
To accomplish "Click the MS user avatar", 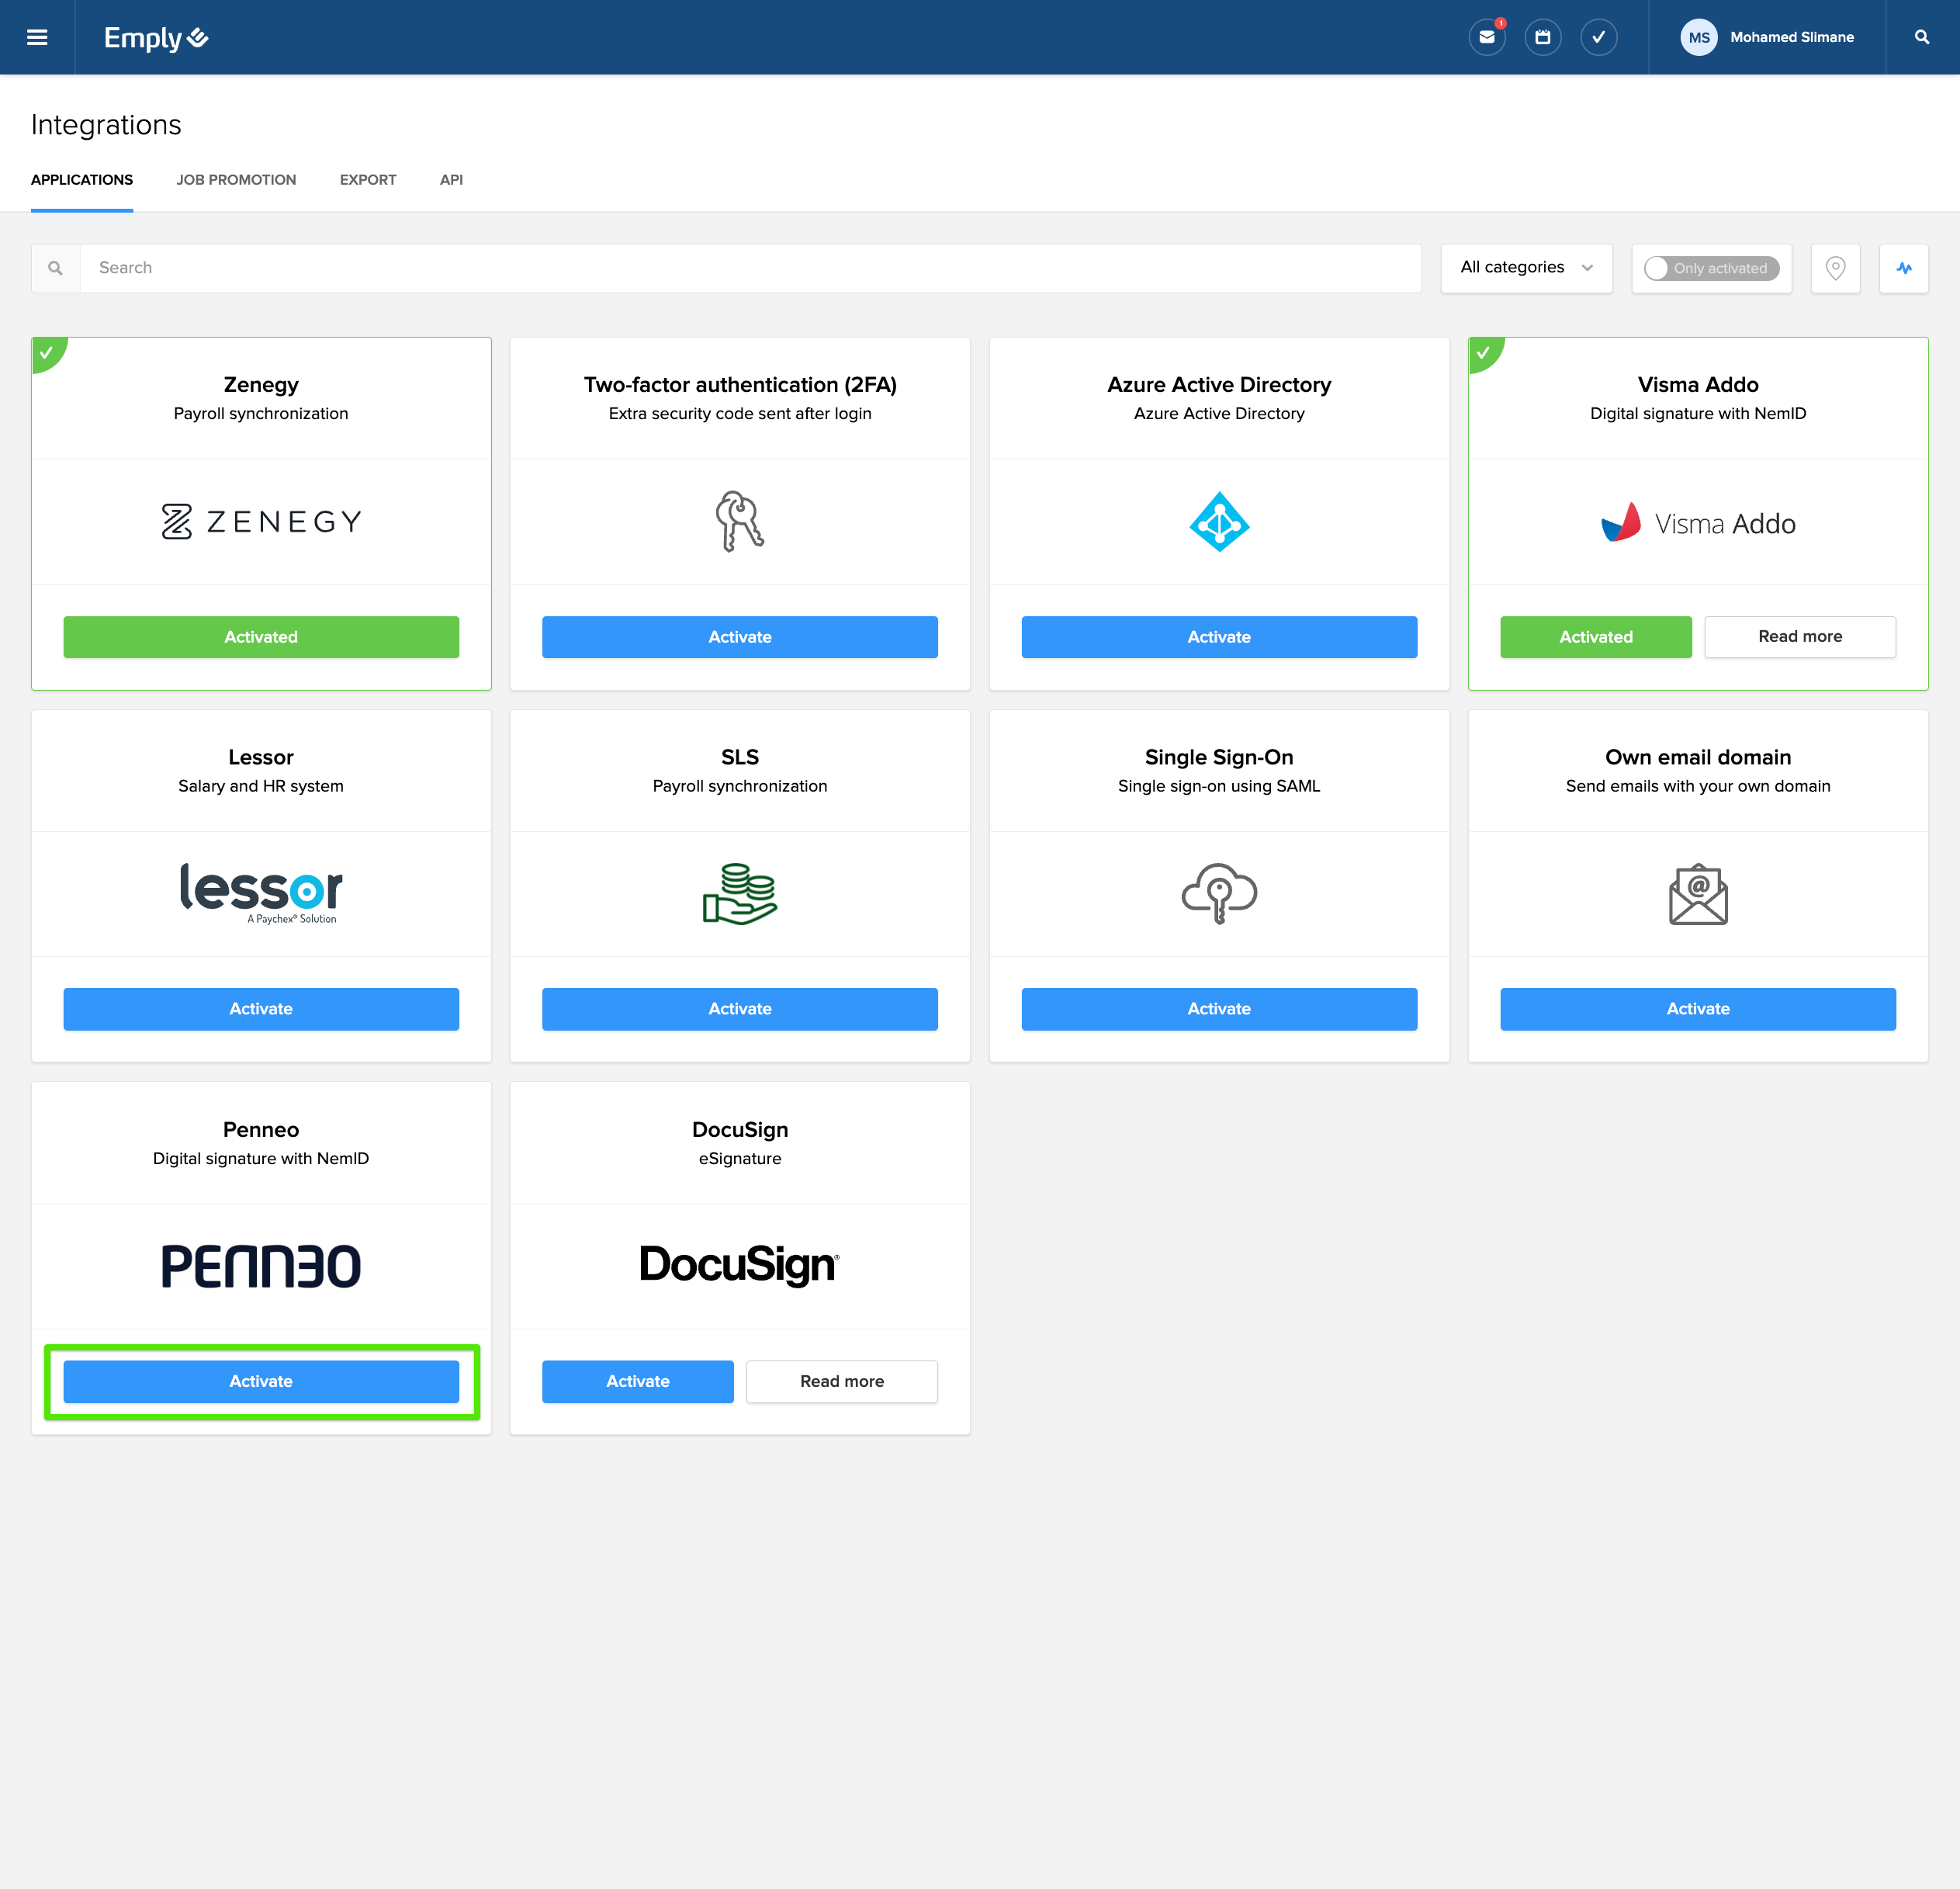I will [x=1698, y=37].
